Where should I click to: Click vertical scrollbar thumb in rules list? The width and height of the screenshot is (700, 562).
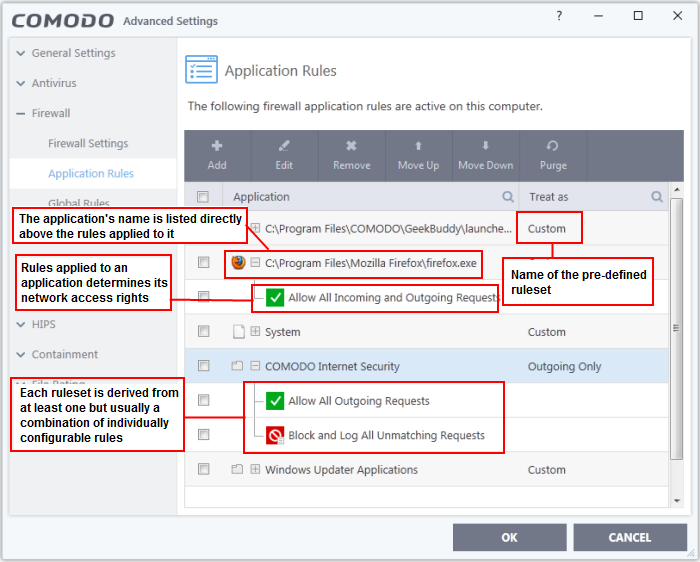point(677,329)
